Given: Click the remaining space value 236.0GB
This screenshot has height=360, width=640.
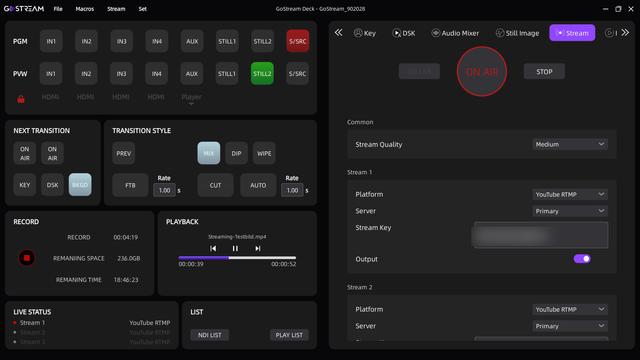Looking at the screenshot, I should tap(129, 258).
